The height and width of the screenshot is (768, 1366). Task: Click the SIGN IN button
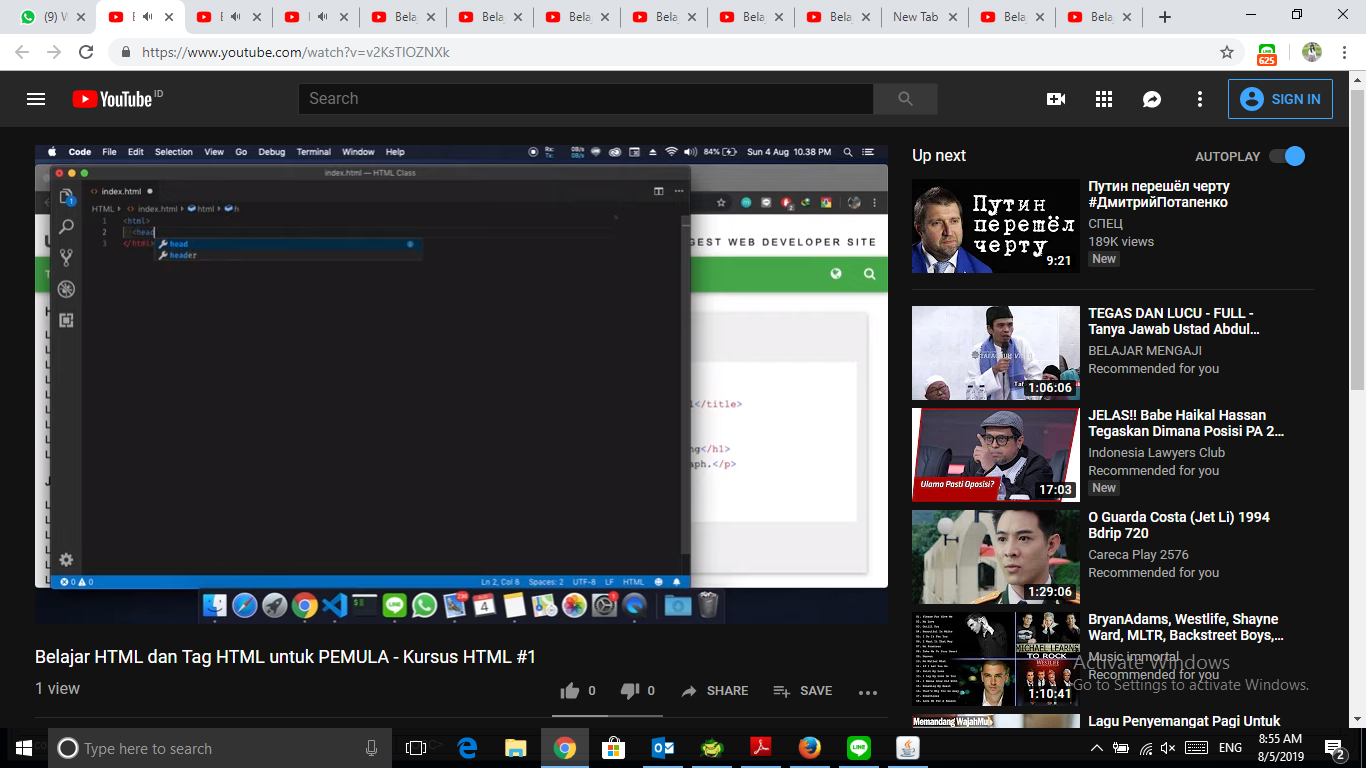click(1280, 99)
